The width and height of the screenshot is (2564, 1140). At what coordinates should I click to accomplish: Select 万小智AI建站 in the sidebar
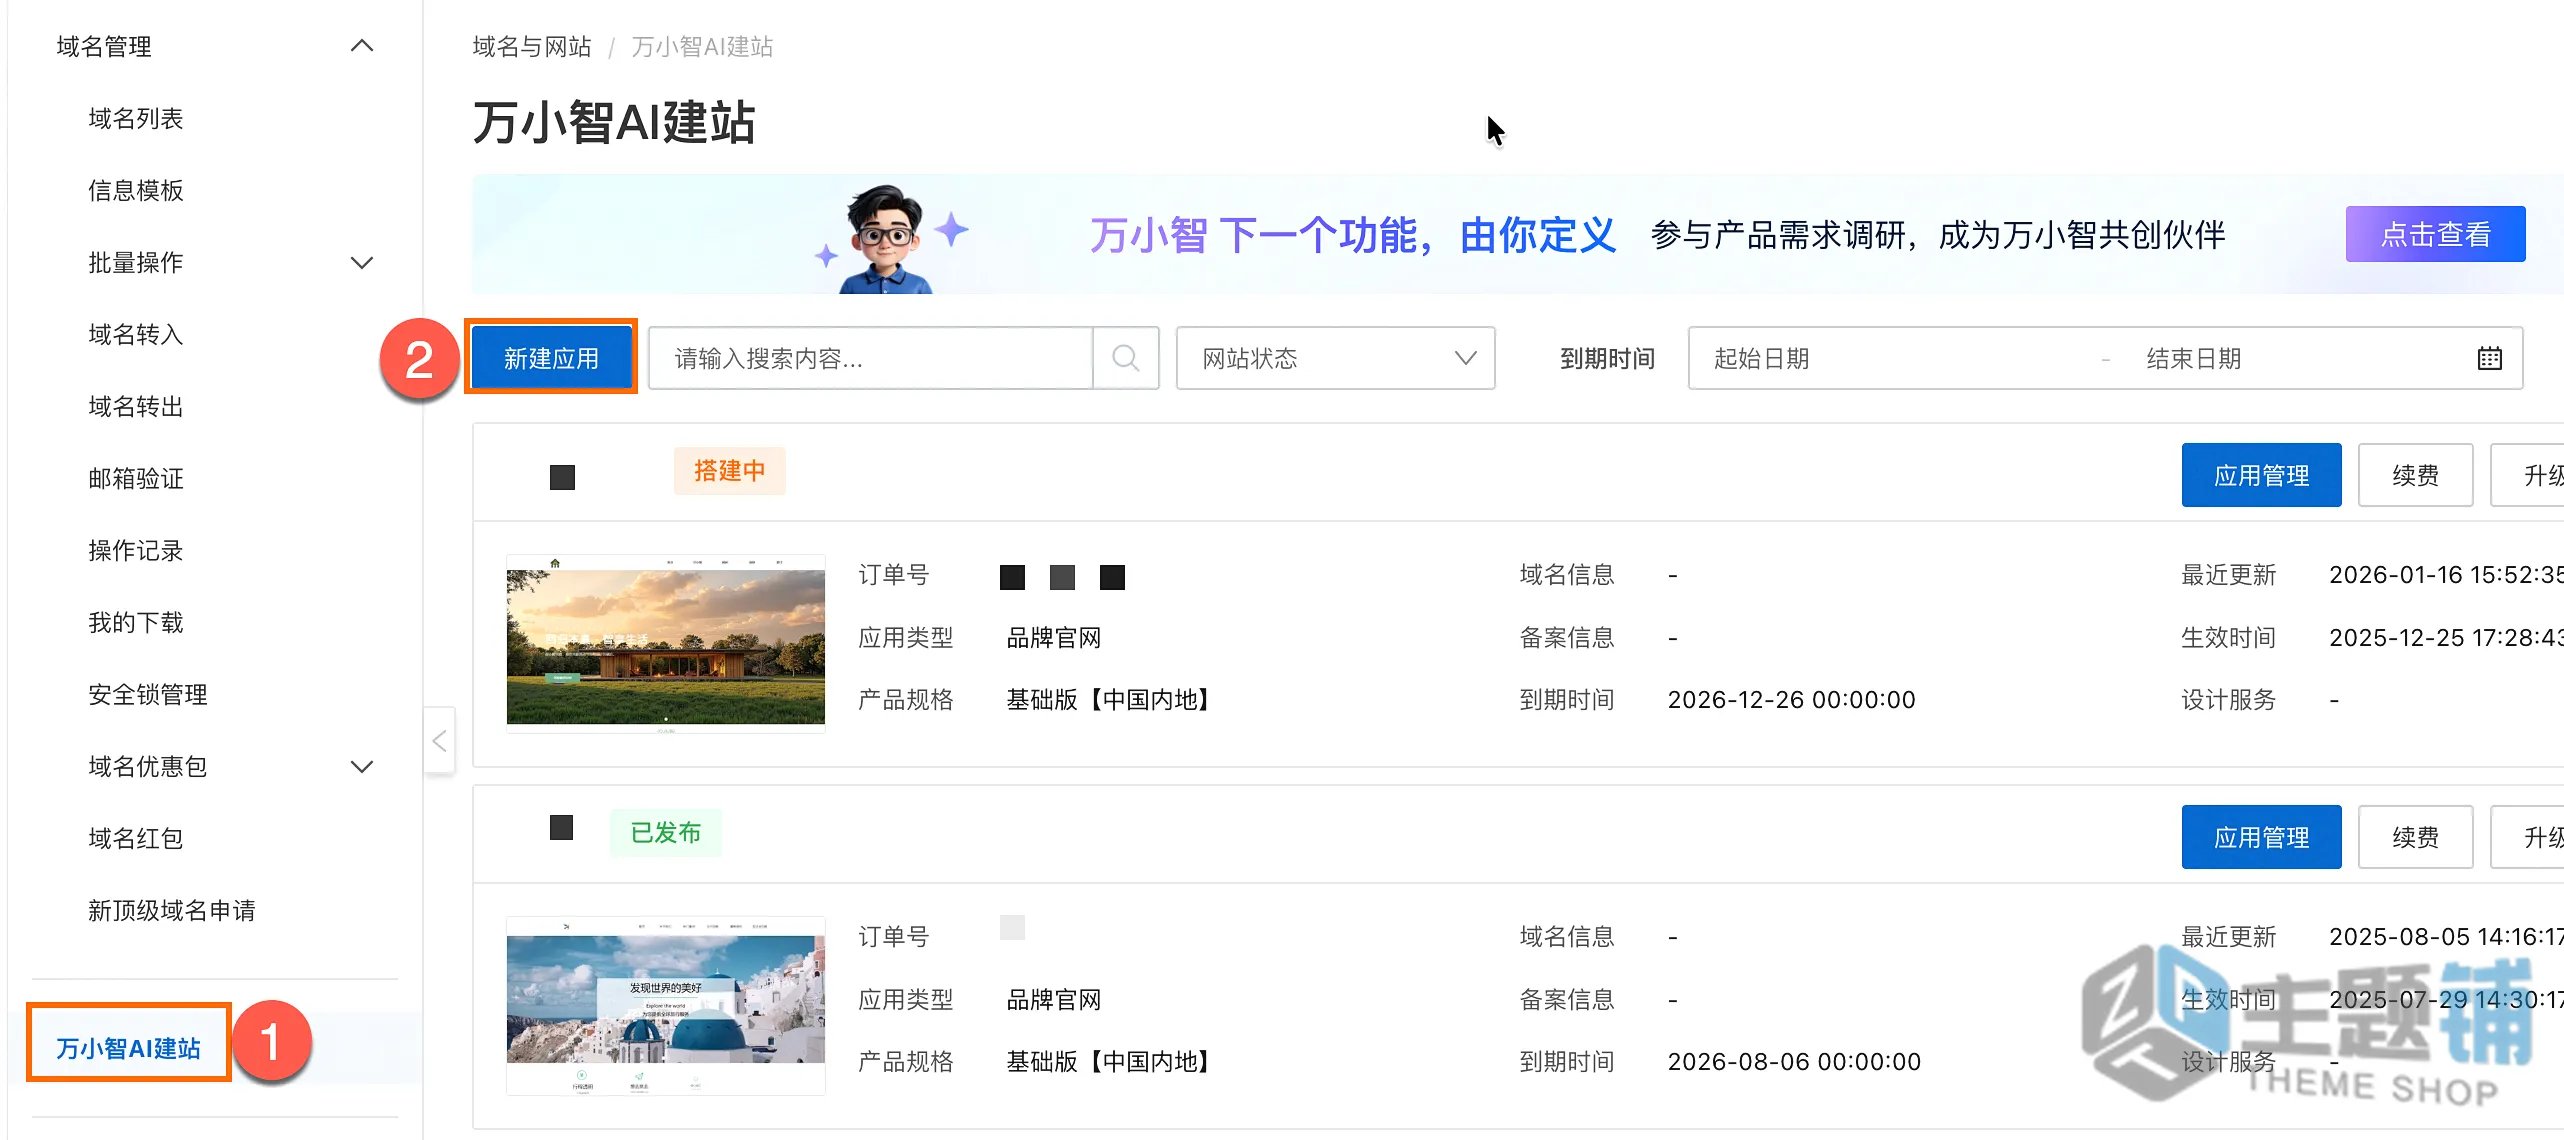pos(129,1047)
